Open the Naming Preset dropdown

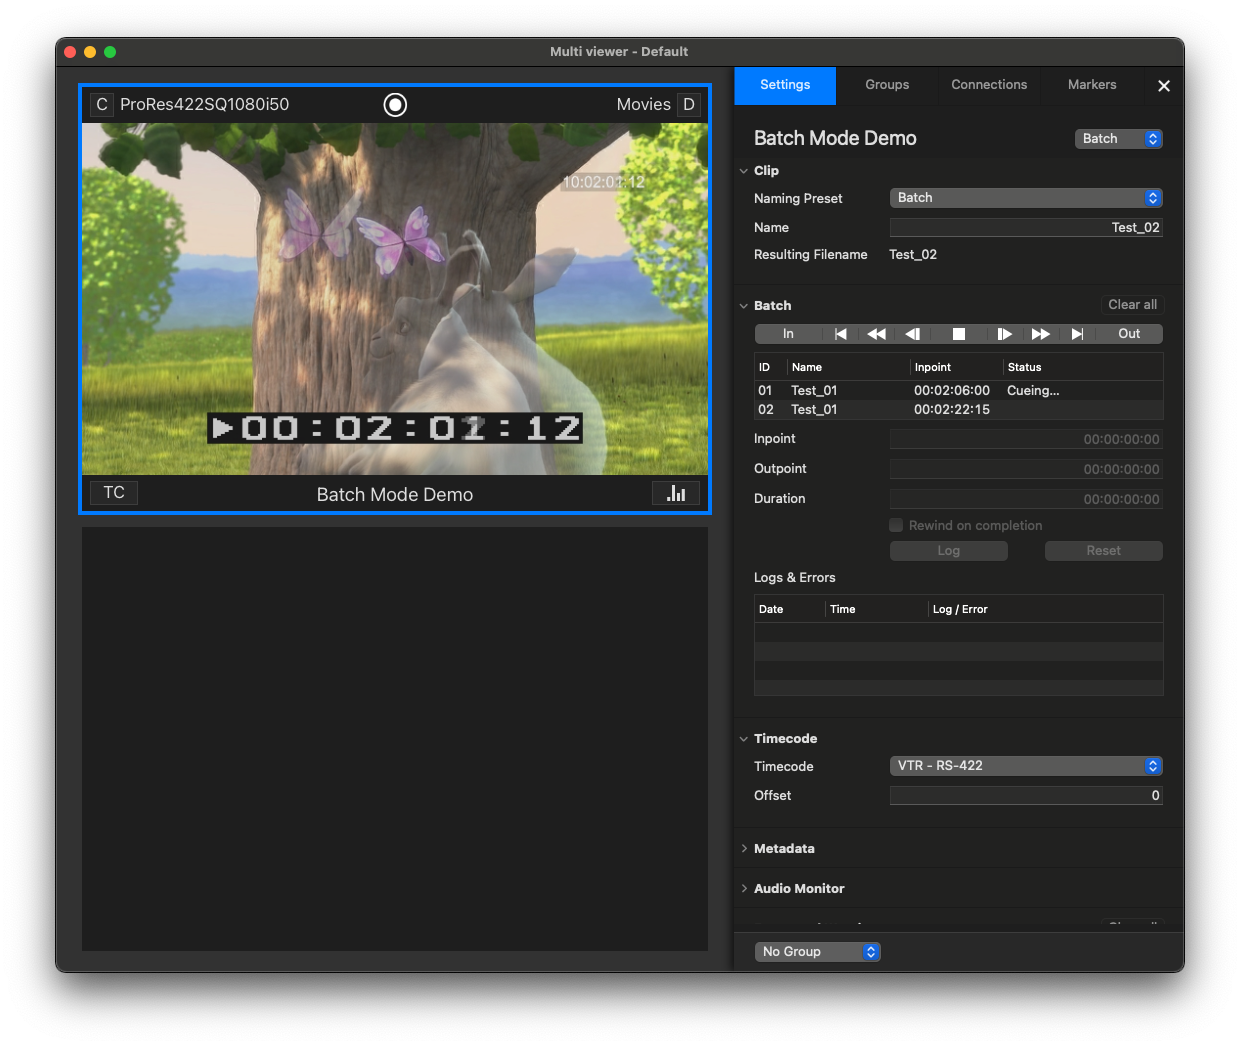(x=1026, y=198)
